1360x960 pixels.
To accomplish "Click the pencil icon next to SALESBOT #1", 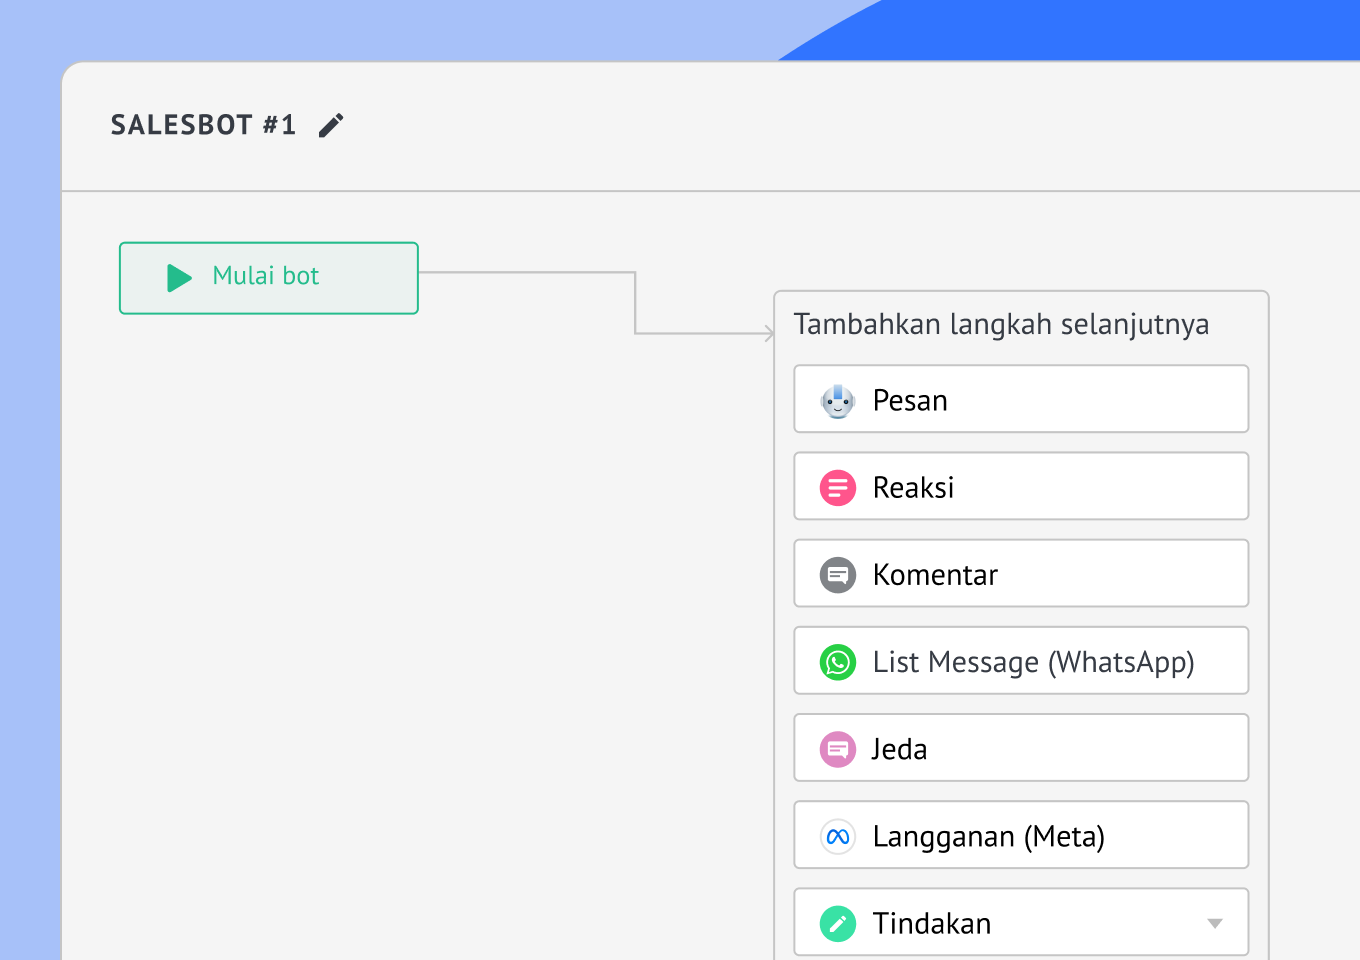I will pos(331,125).
